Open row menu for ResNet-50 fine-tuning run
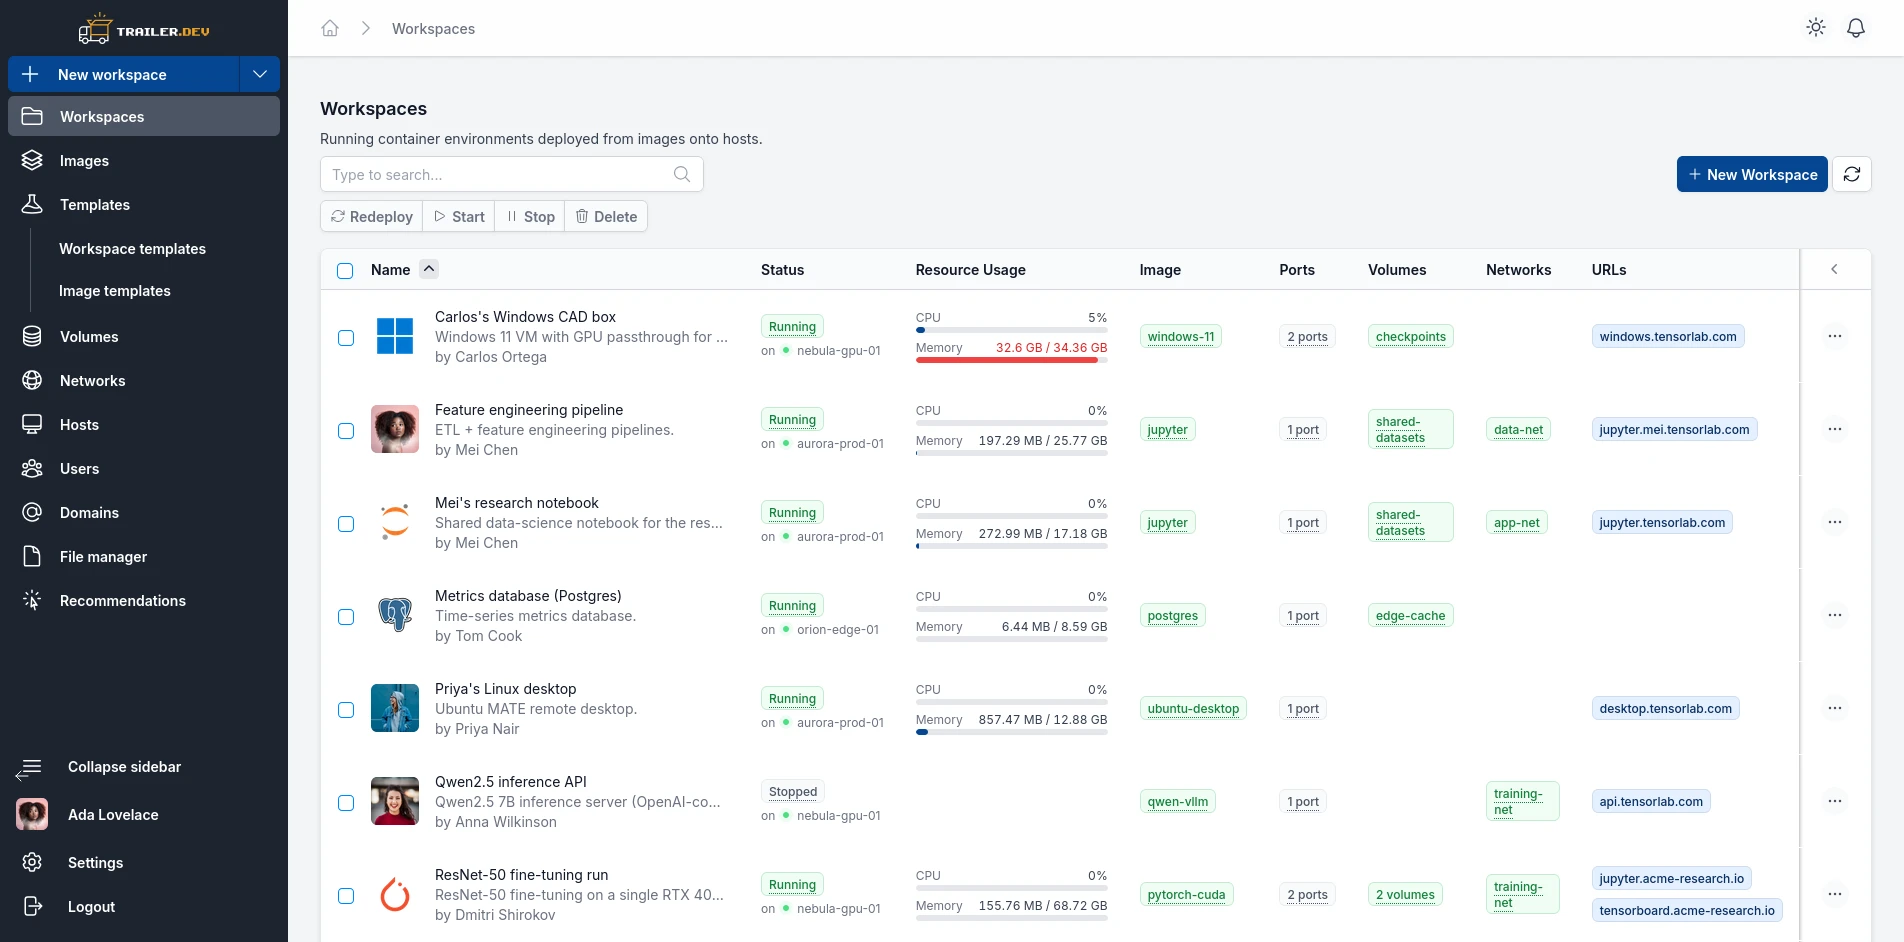The height and width of the screenshot is (942, 1904). pos(1835,894)
